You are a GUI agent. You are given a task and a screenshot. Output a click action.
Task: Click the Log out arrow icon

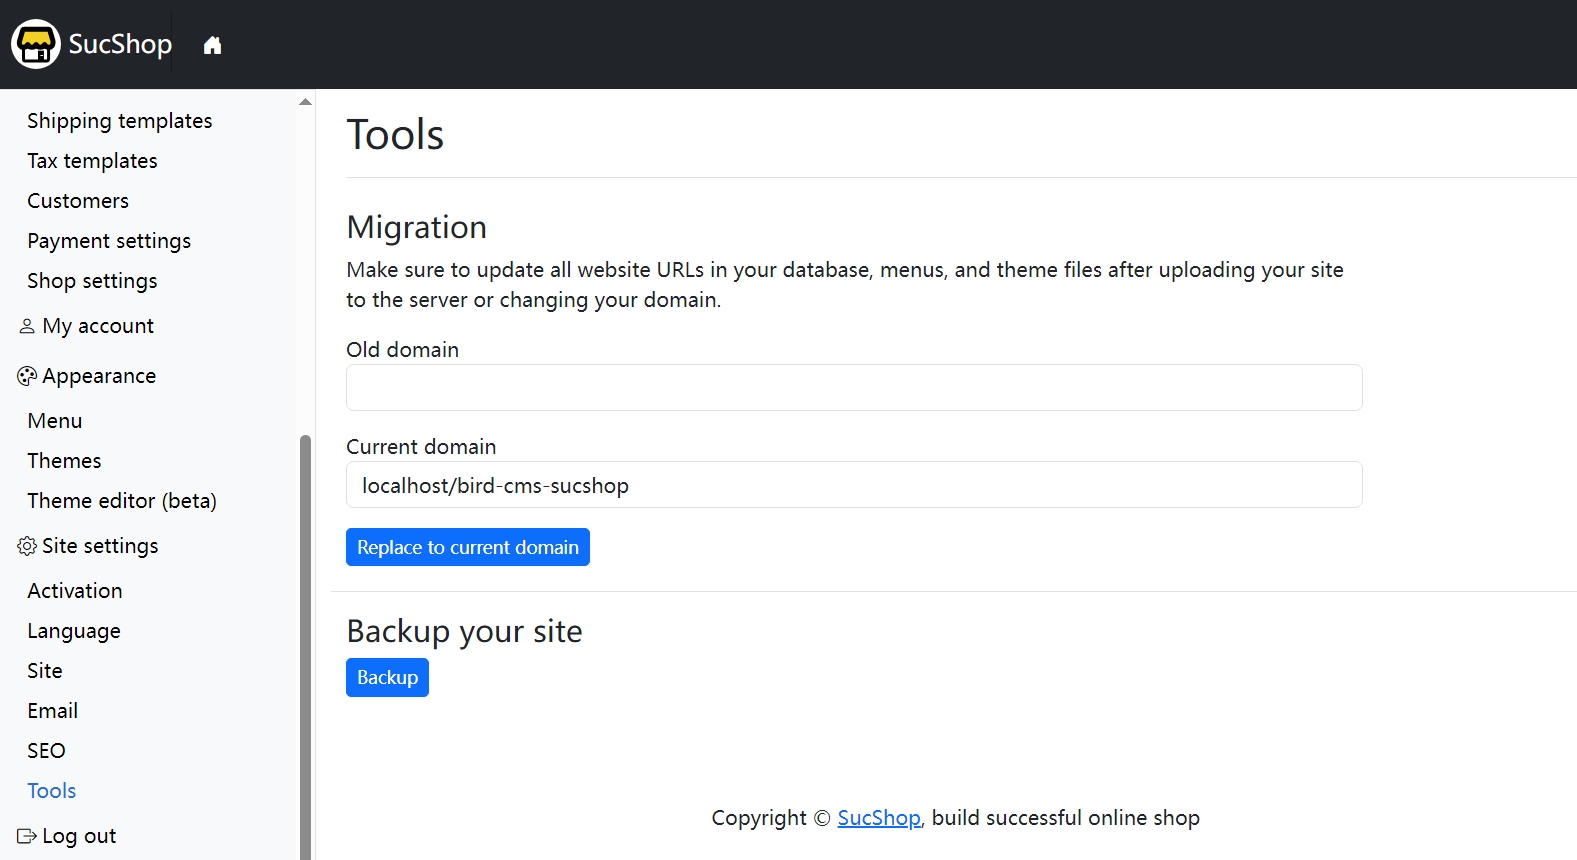pyautogui.click(x=27, y=836)
